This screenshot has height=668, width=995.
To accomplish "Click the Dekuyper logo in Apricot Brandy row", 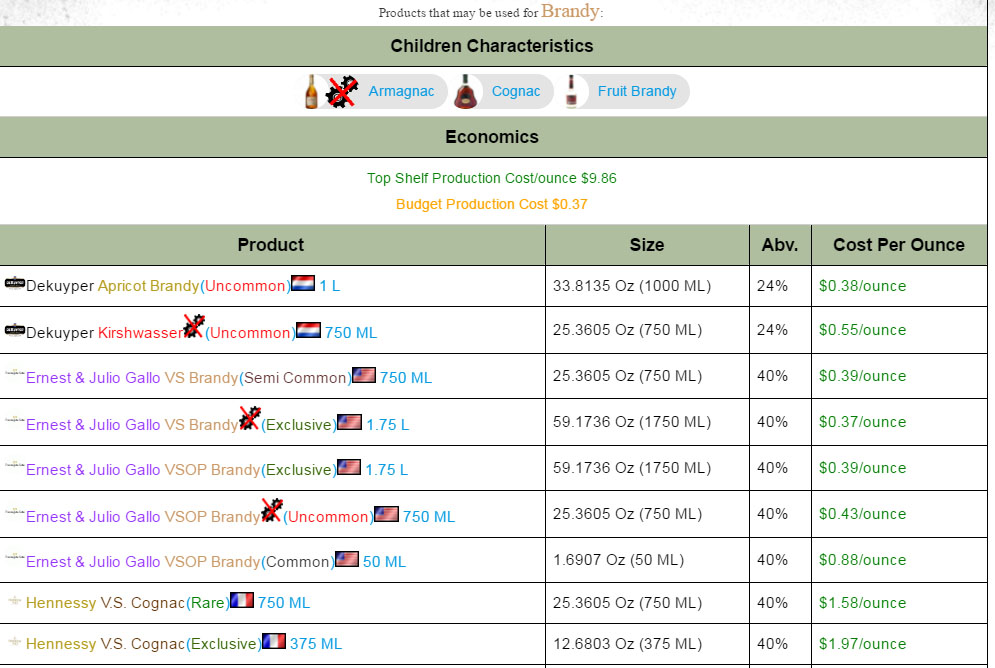I will coord(15,284).
